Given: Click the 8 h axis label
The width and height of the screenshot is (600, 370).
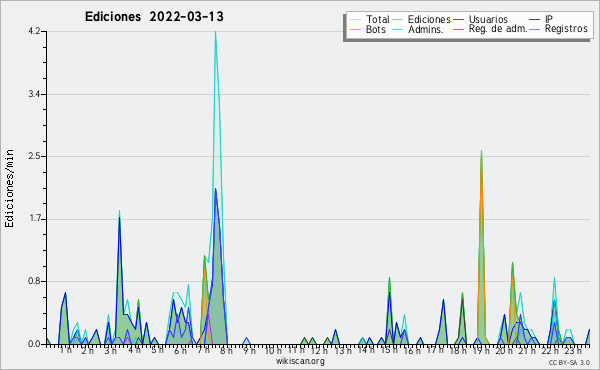Looking at the screenshot, I should [226, 351].
